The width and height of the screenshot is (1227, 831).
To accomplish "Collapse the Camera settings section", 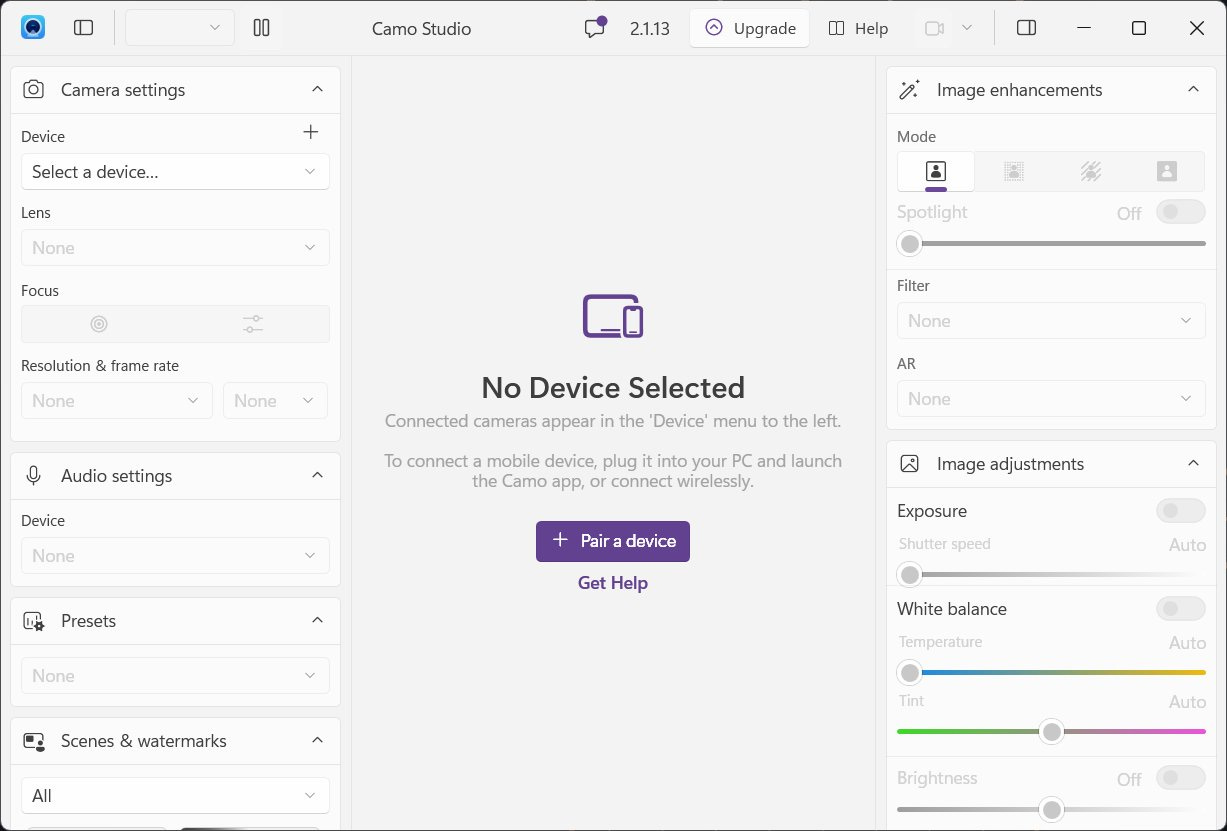I will (318, 89).
